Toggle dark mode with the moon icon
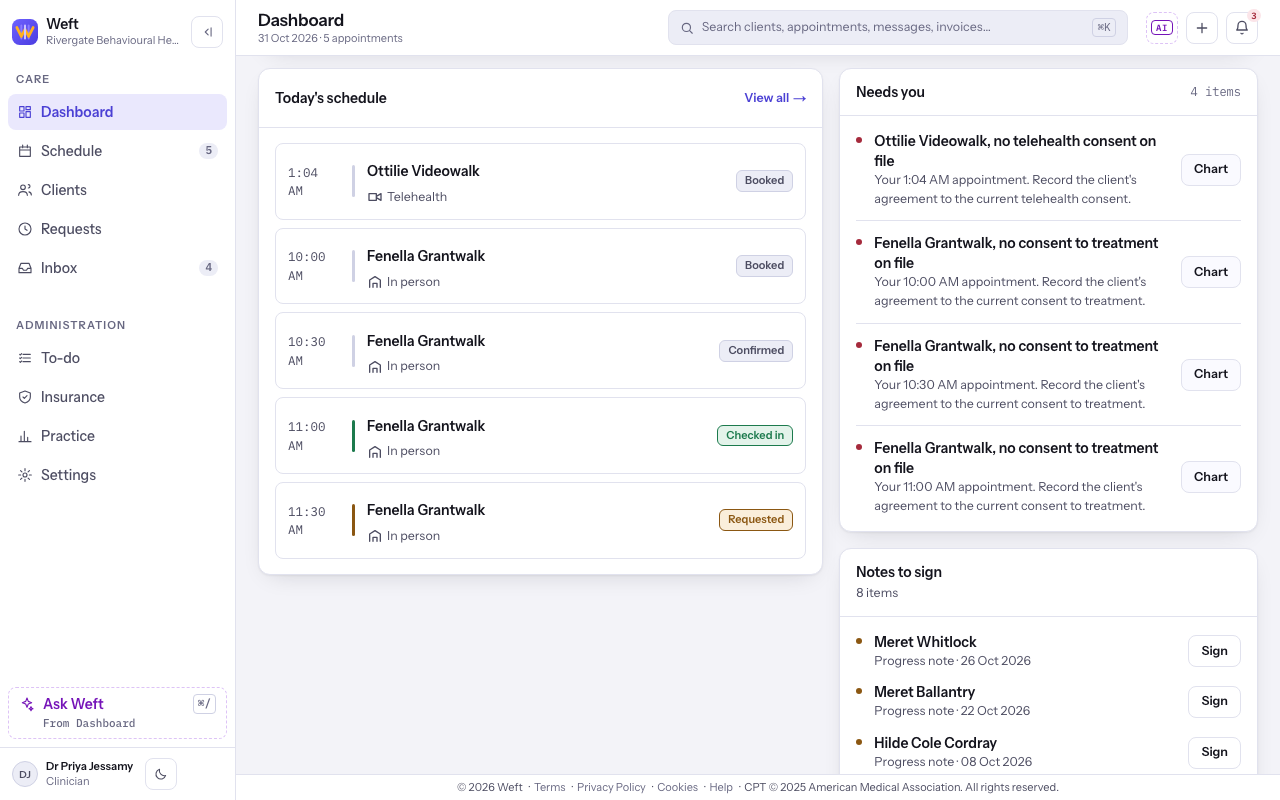Viewport: 1280px width, 800px height. coord(161,773)
